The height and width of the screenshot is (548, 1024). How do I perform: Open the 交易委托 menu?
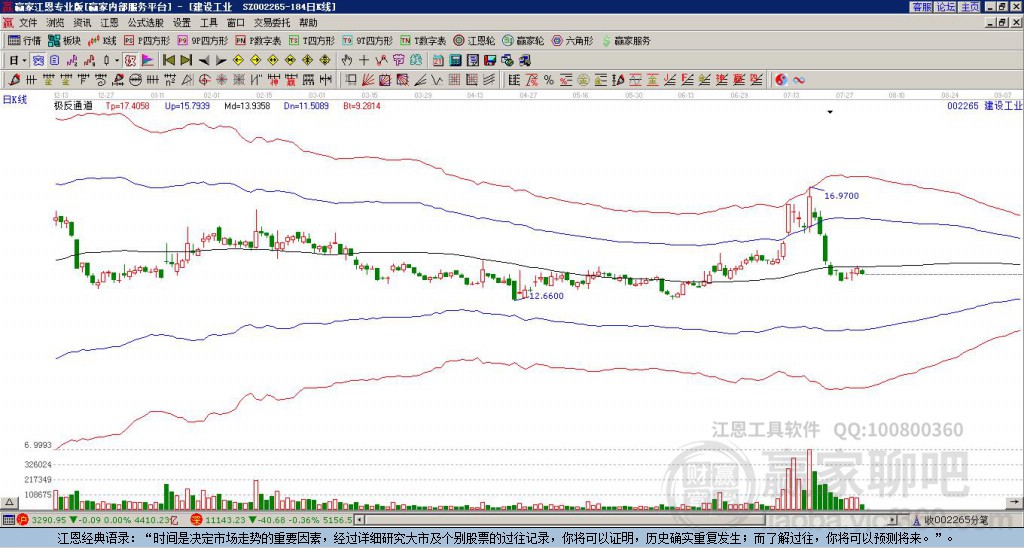272,23
